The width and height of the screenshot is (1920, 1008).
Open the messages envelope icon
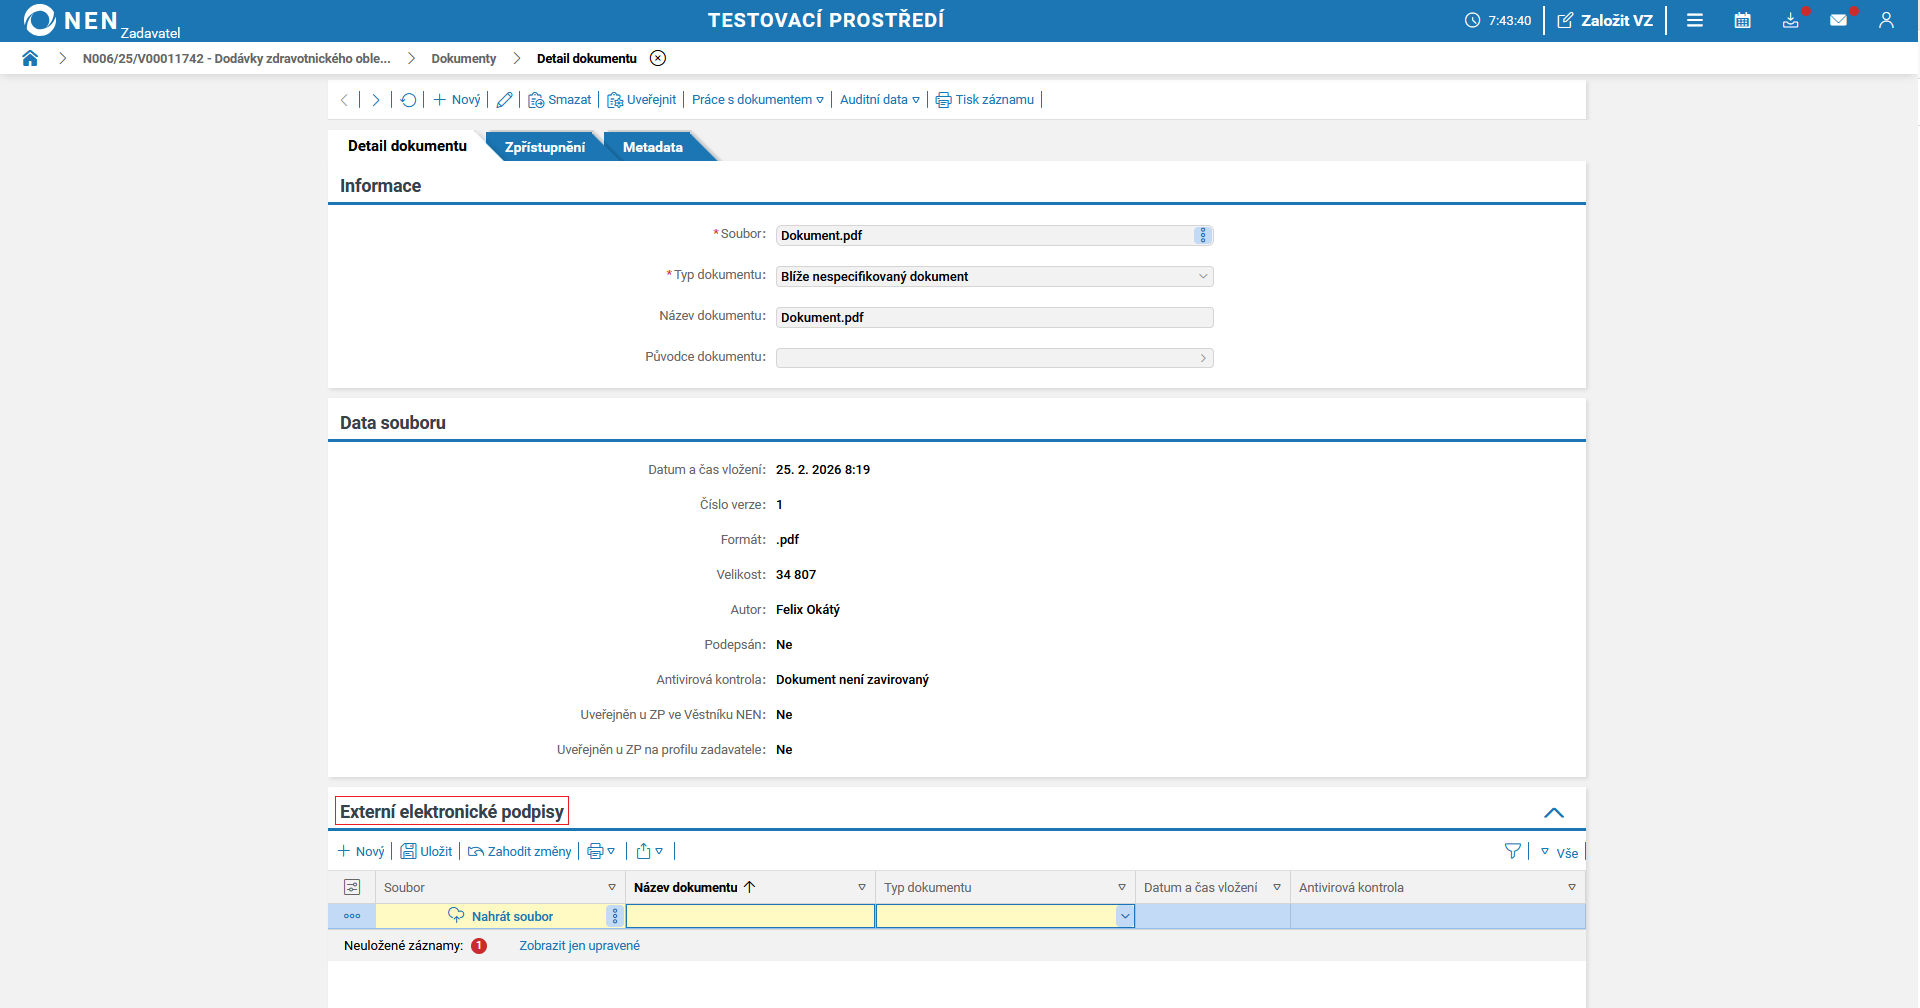1838,20
